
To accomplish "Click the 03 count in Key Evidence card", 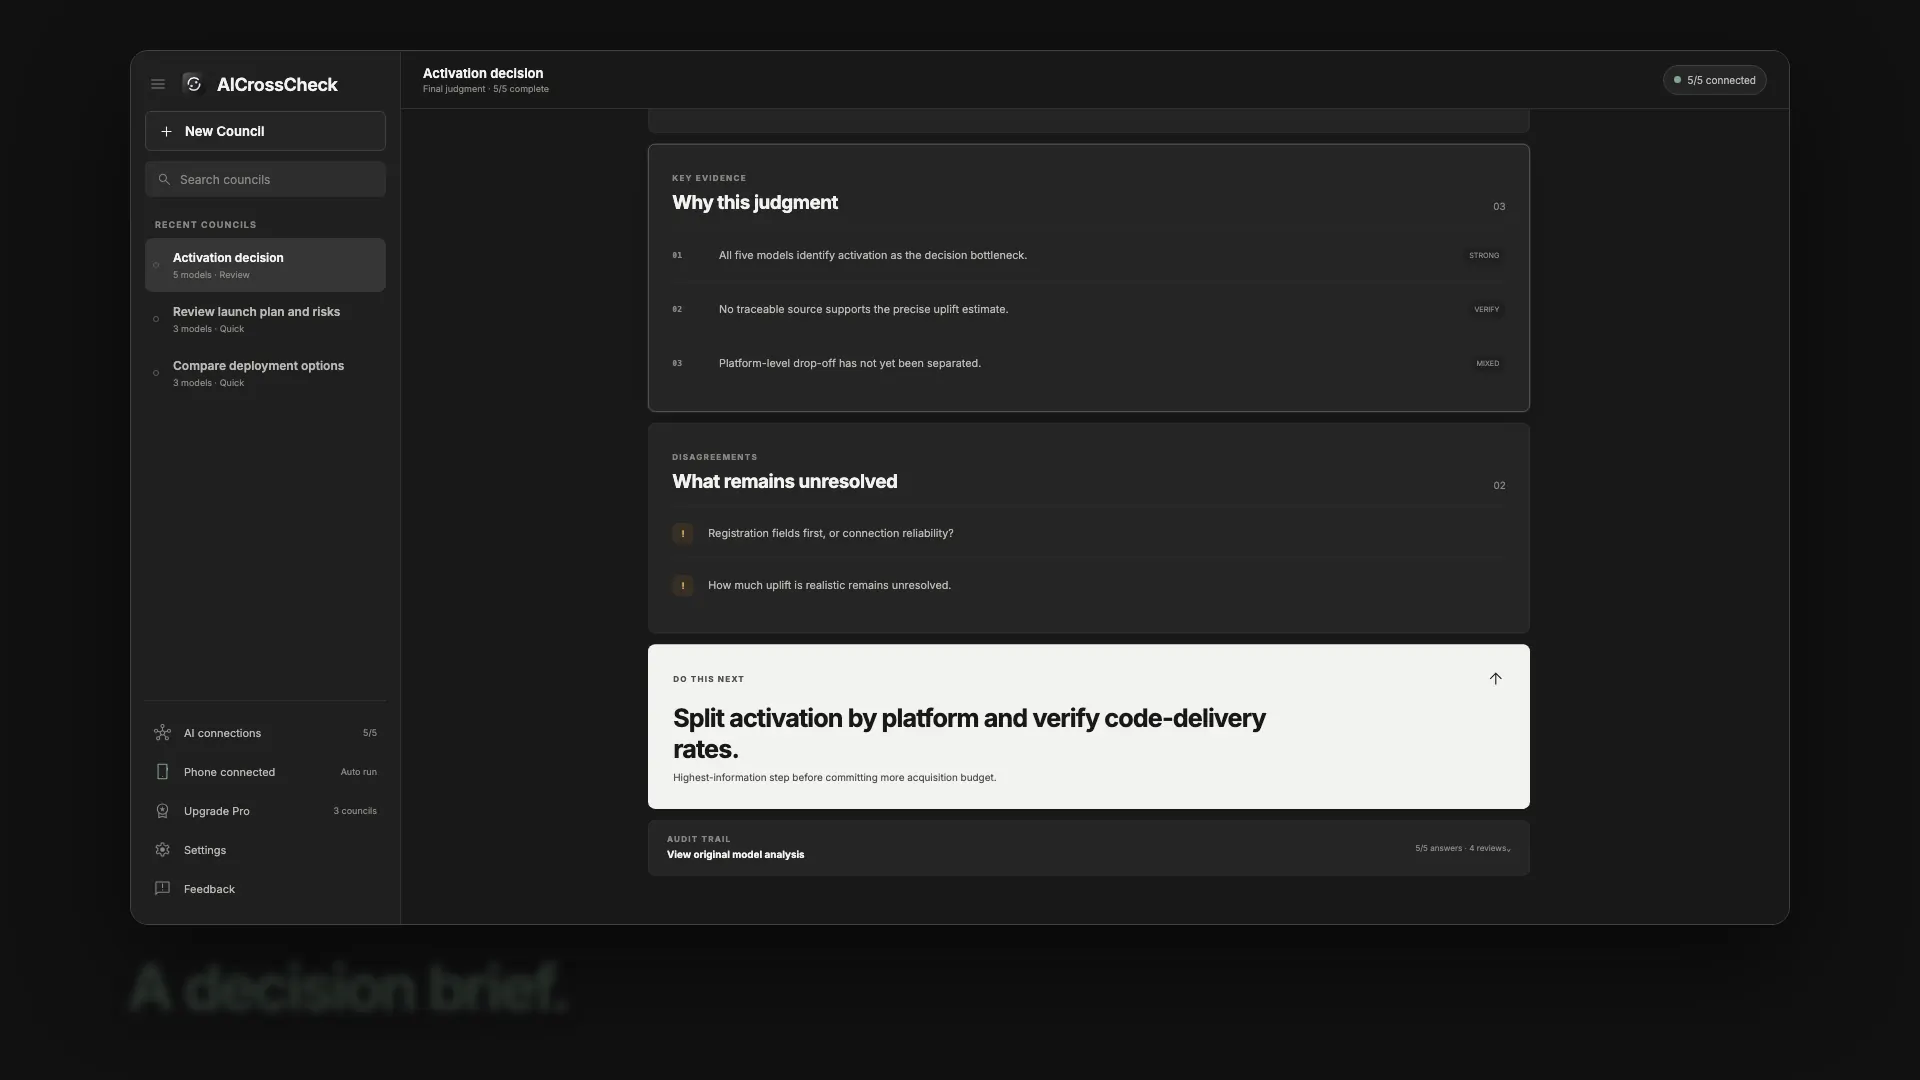I will click(1499, 207).
